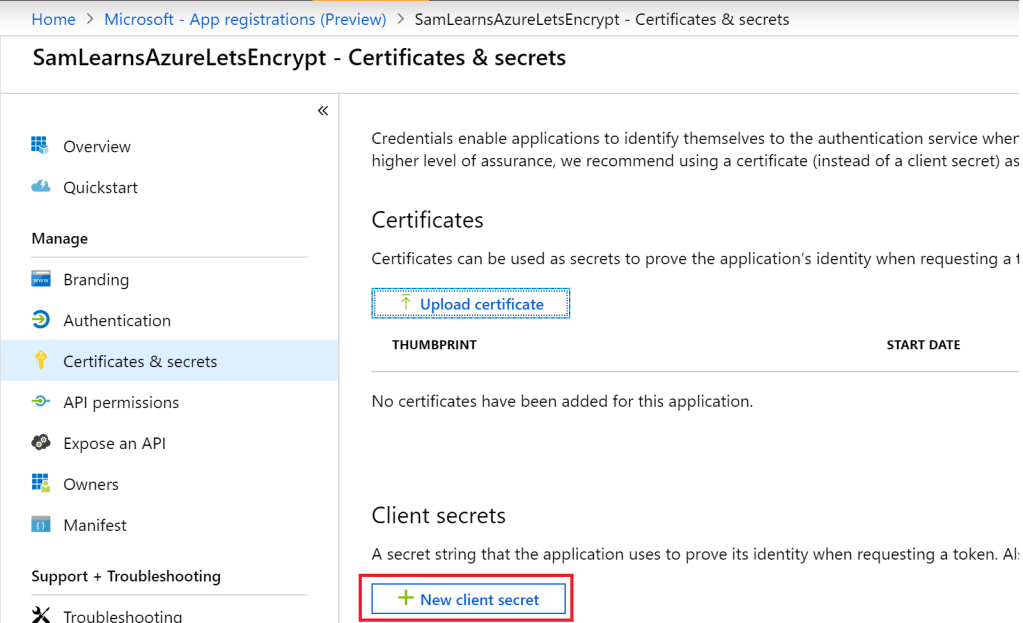Click the Troubleshooting tools icon
This screenshot has height=623, width=1023.
[x=41, y=614]
